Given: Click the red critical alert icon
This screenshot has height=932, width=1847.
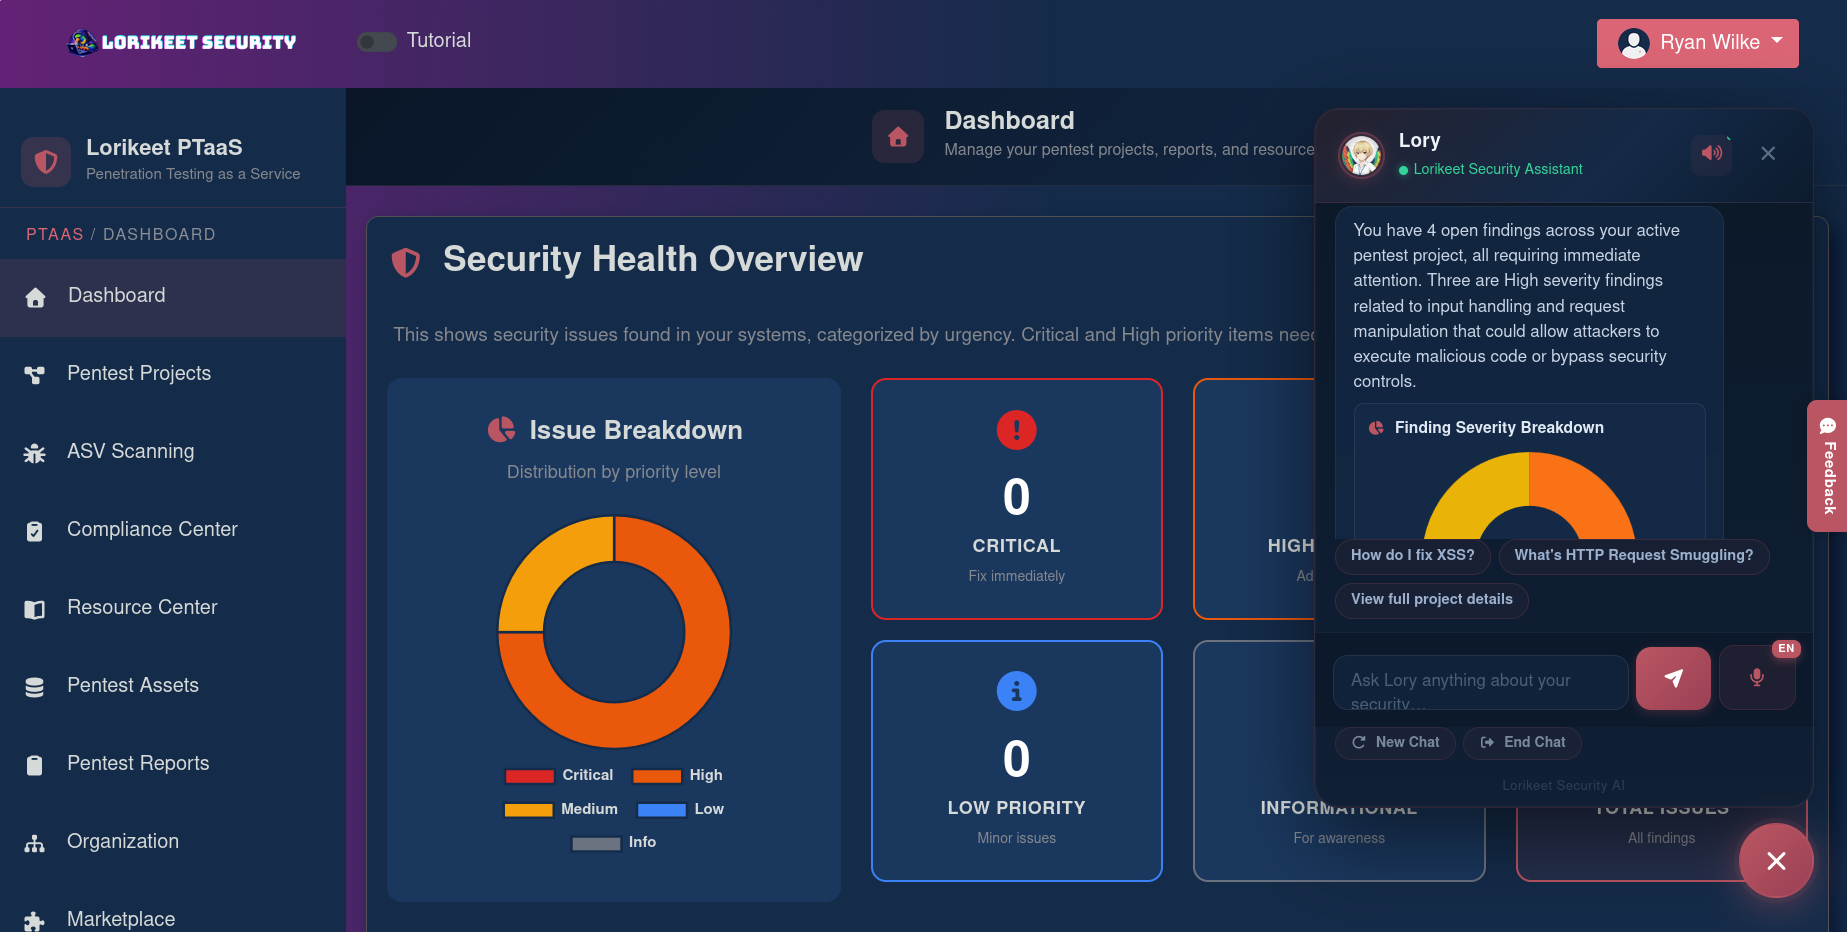Looking at the screenshot, I should point(1016,430).
